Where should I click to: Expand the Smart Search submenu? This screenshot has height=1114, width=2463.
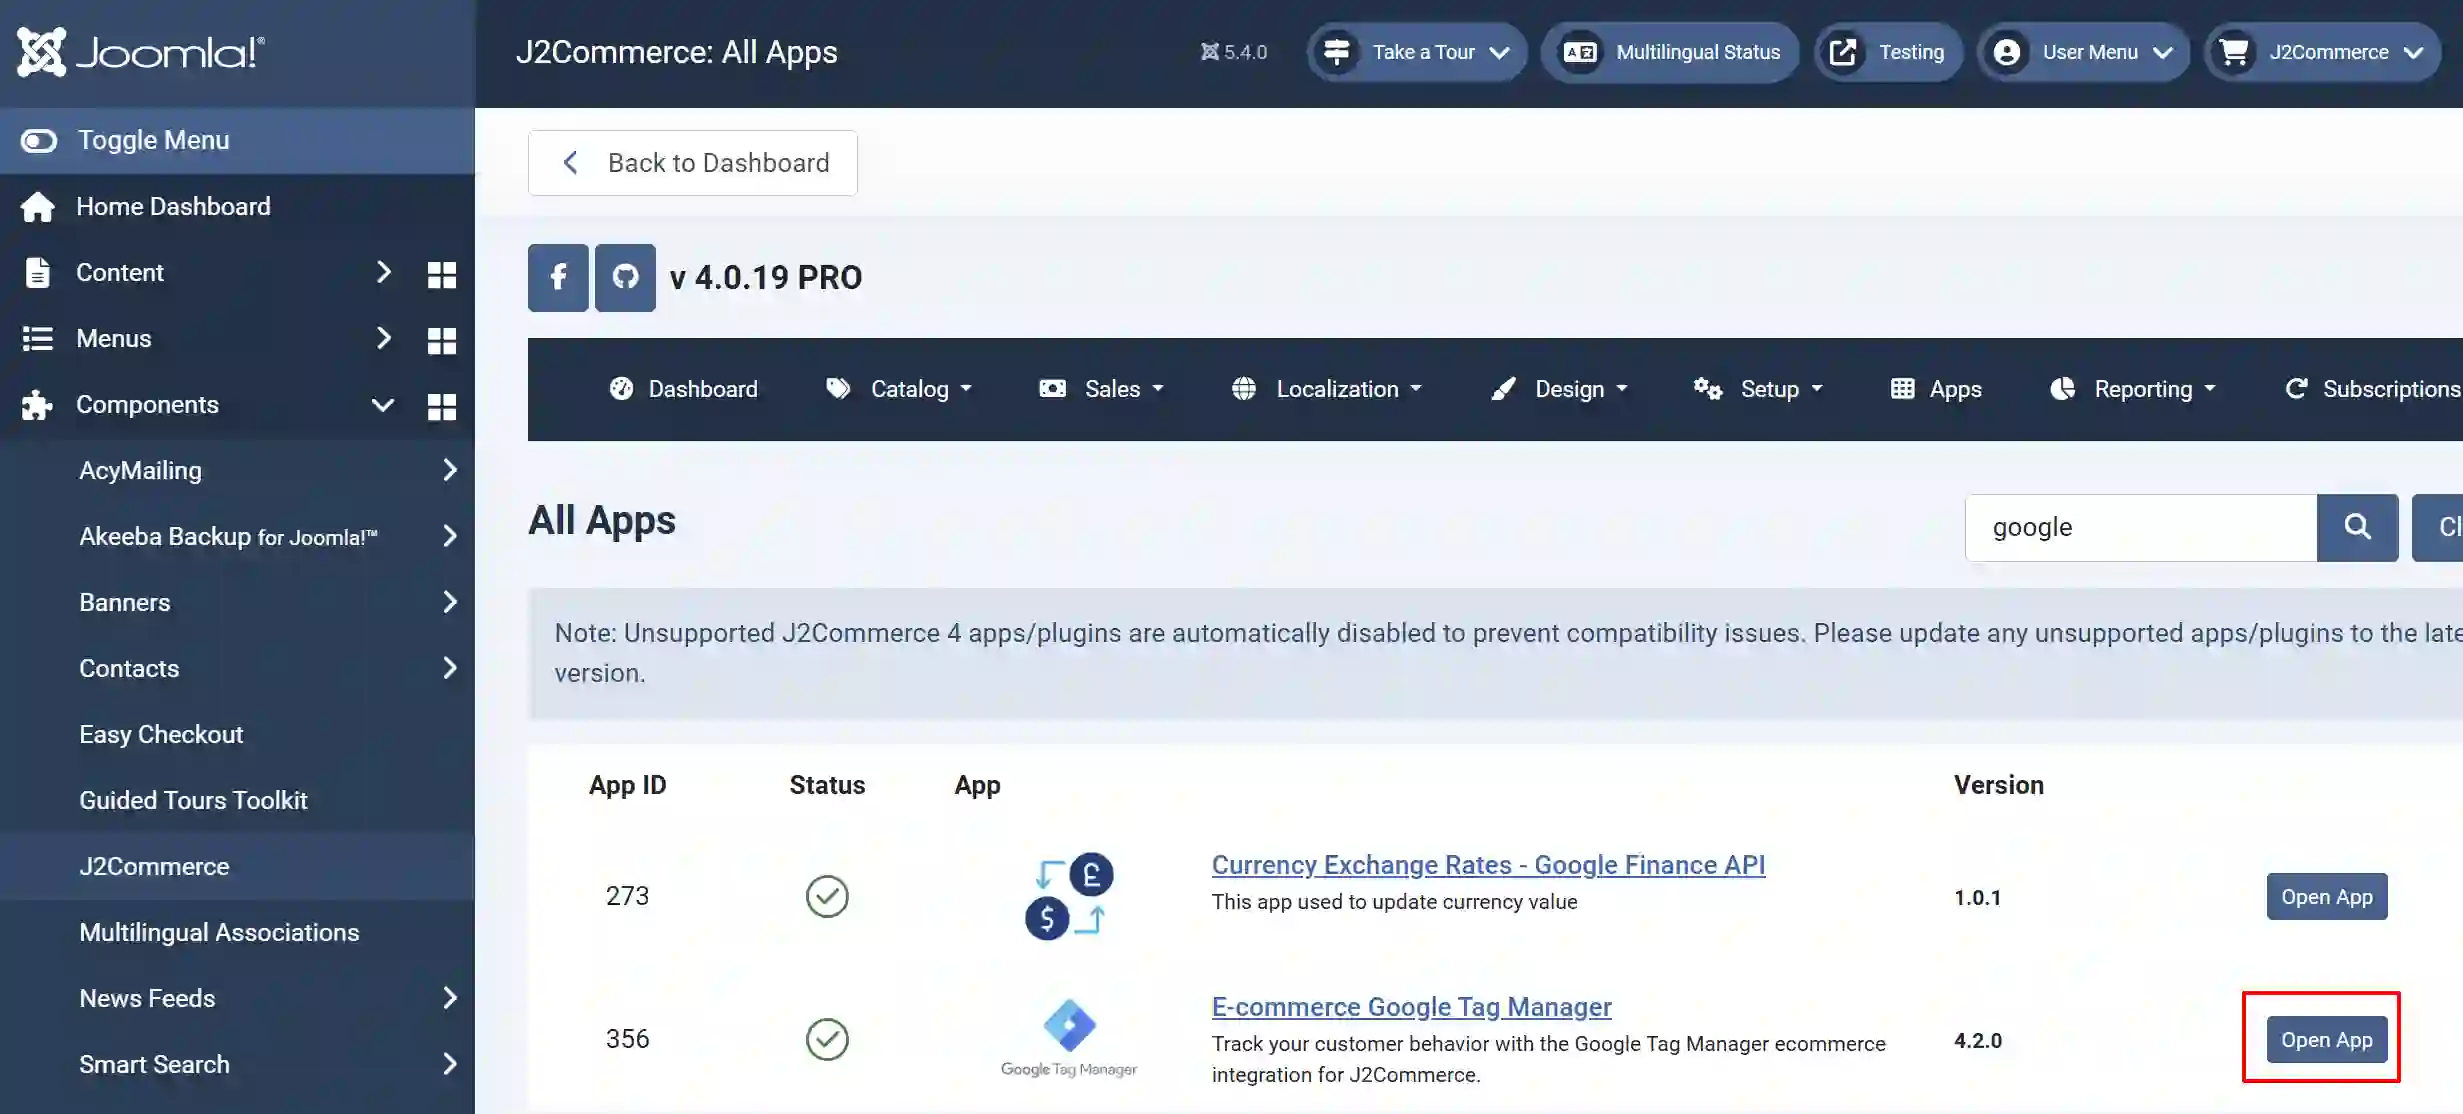[450, 1064]
